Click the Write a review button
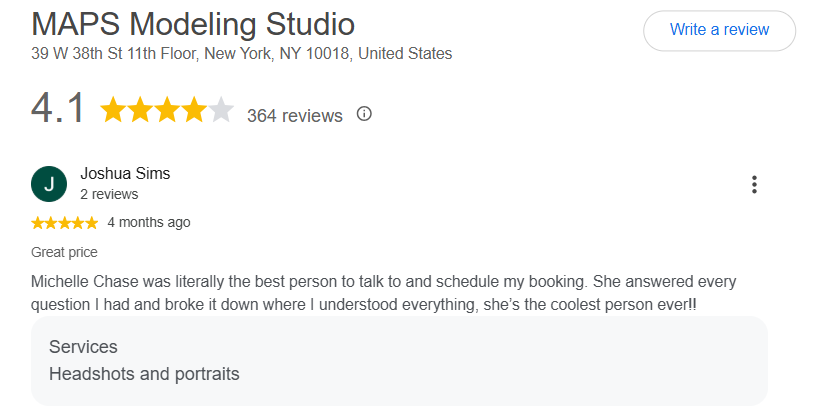This screenshot has width=830, height=419. (719, 30)
